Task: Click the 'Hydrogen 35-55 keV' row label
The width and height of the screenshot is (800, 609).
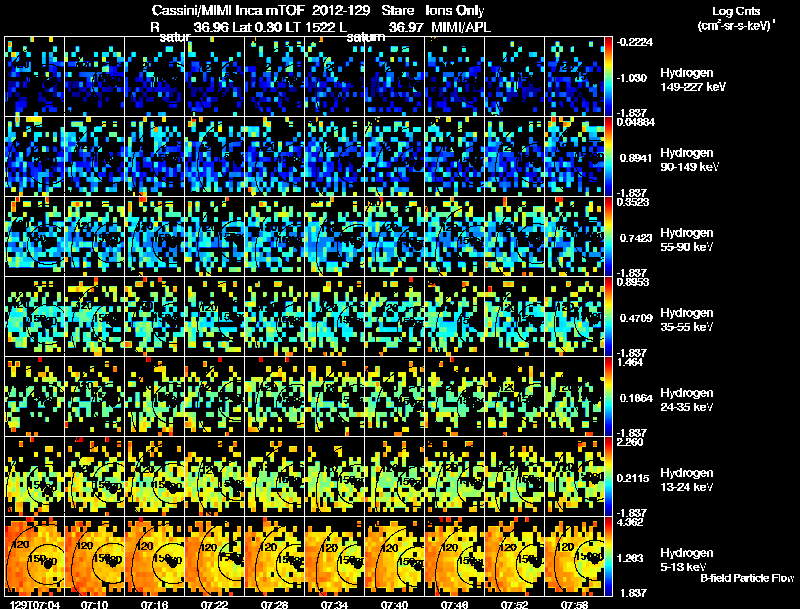Action: (687, 320)
